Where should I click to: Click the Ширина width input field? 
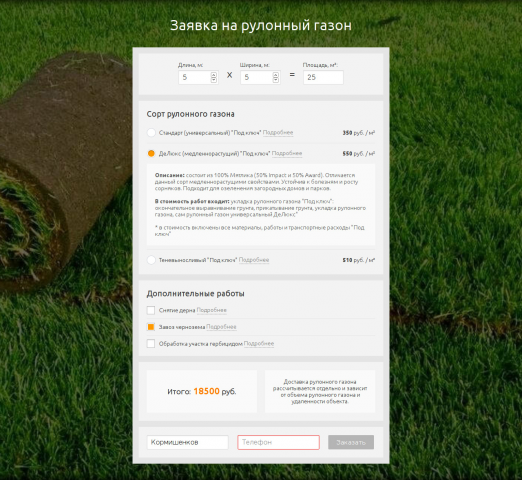point(260,77)
